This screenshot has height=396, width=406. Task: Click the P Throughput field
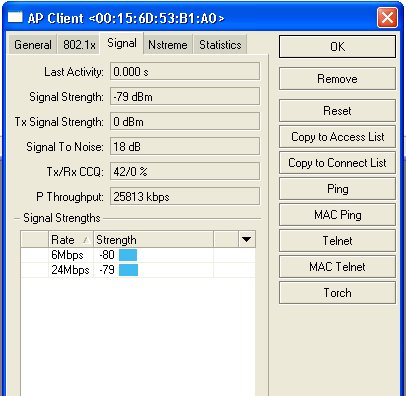click(x=185, y=197)
